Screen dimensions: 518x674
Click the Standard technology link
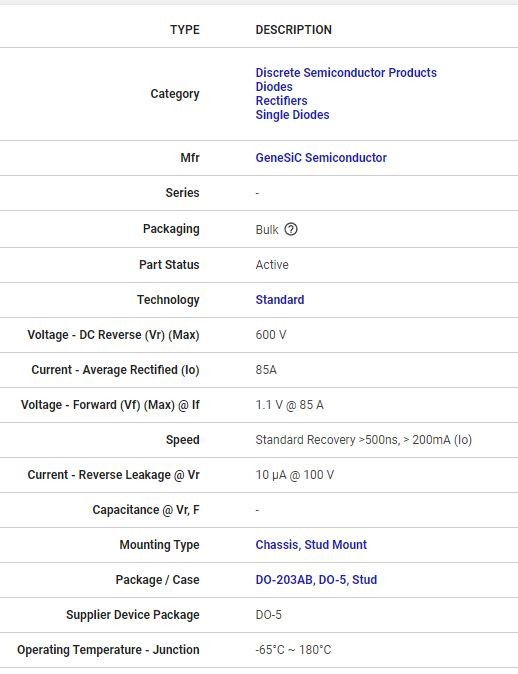[x=280, y=300]
